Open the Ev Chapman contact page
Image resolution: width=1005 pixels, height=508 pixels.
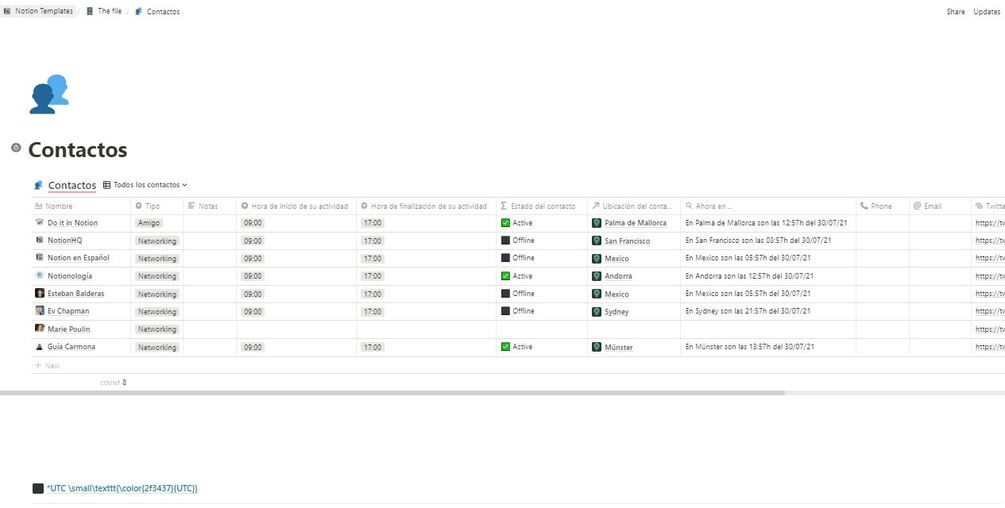68,311
